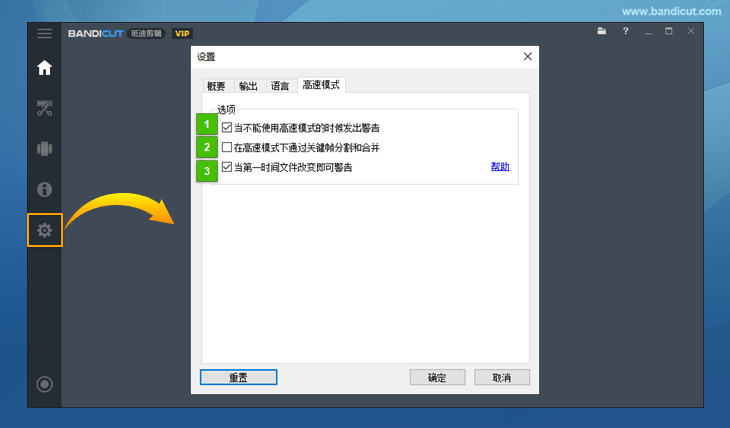Cancel with the 取消 button

point(502,377)
